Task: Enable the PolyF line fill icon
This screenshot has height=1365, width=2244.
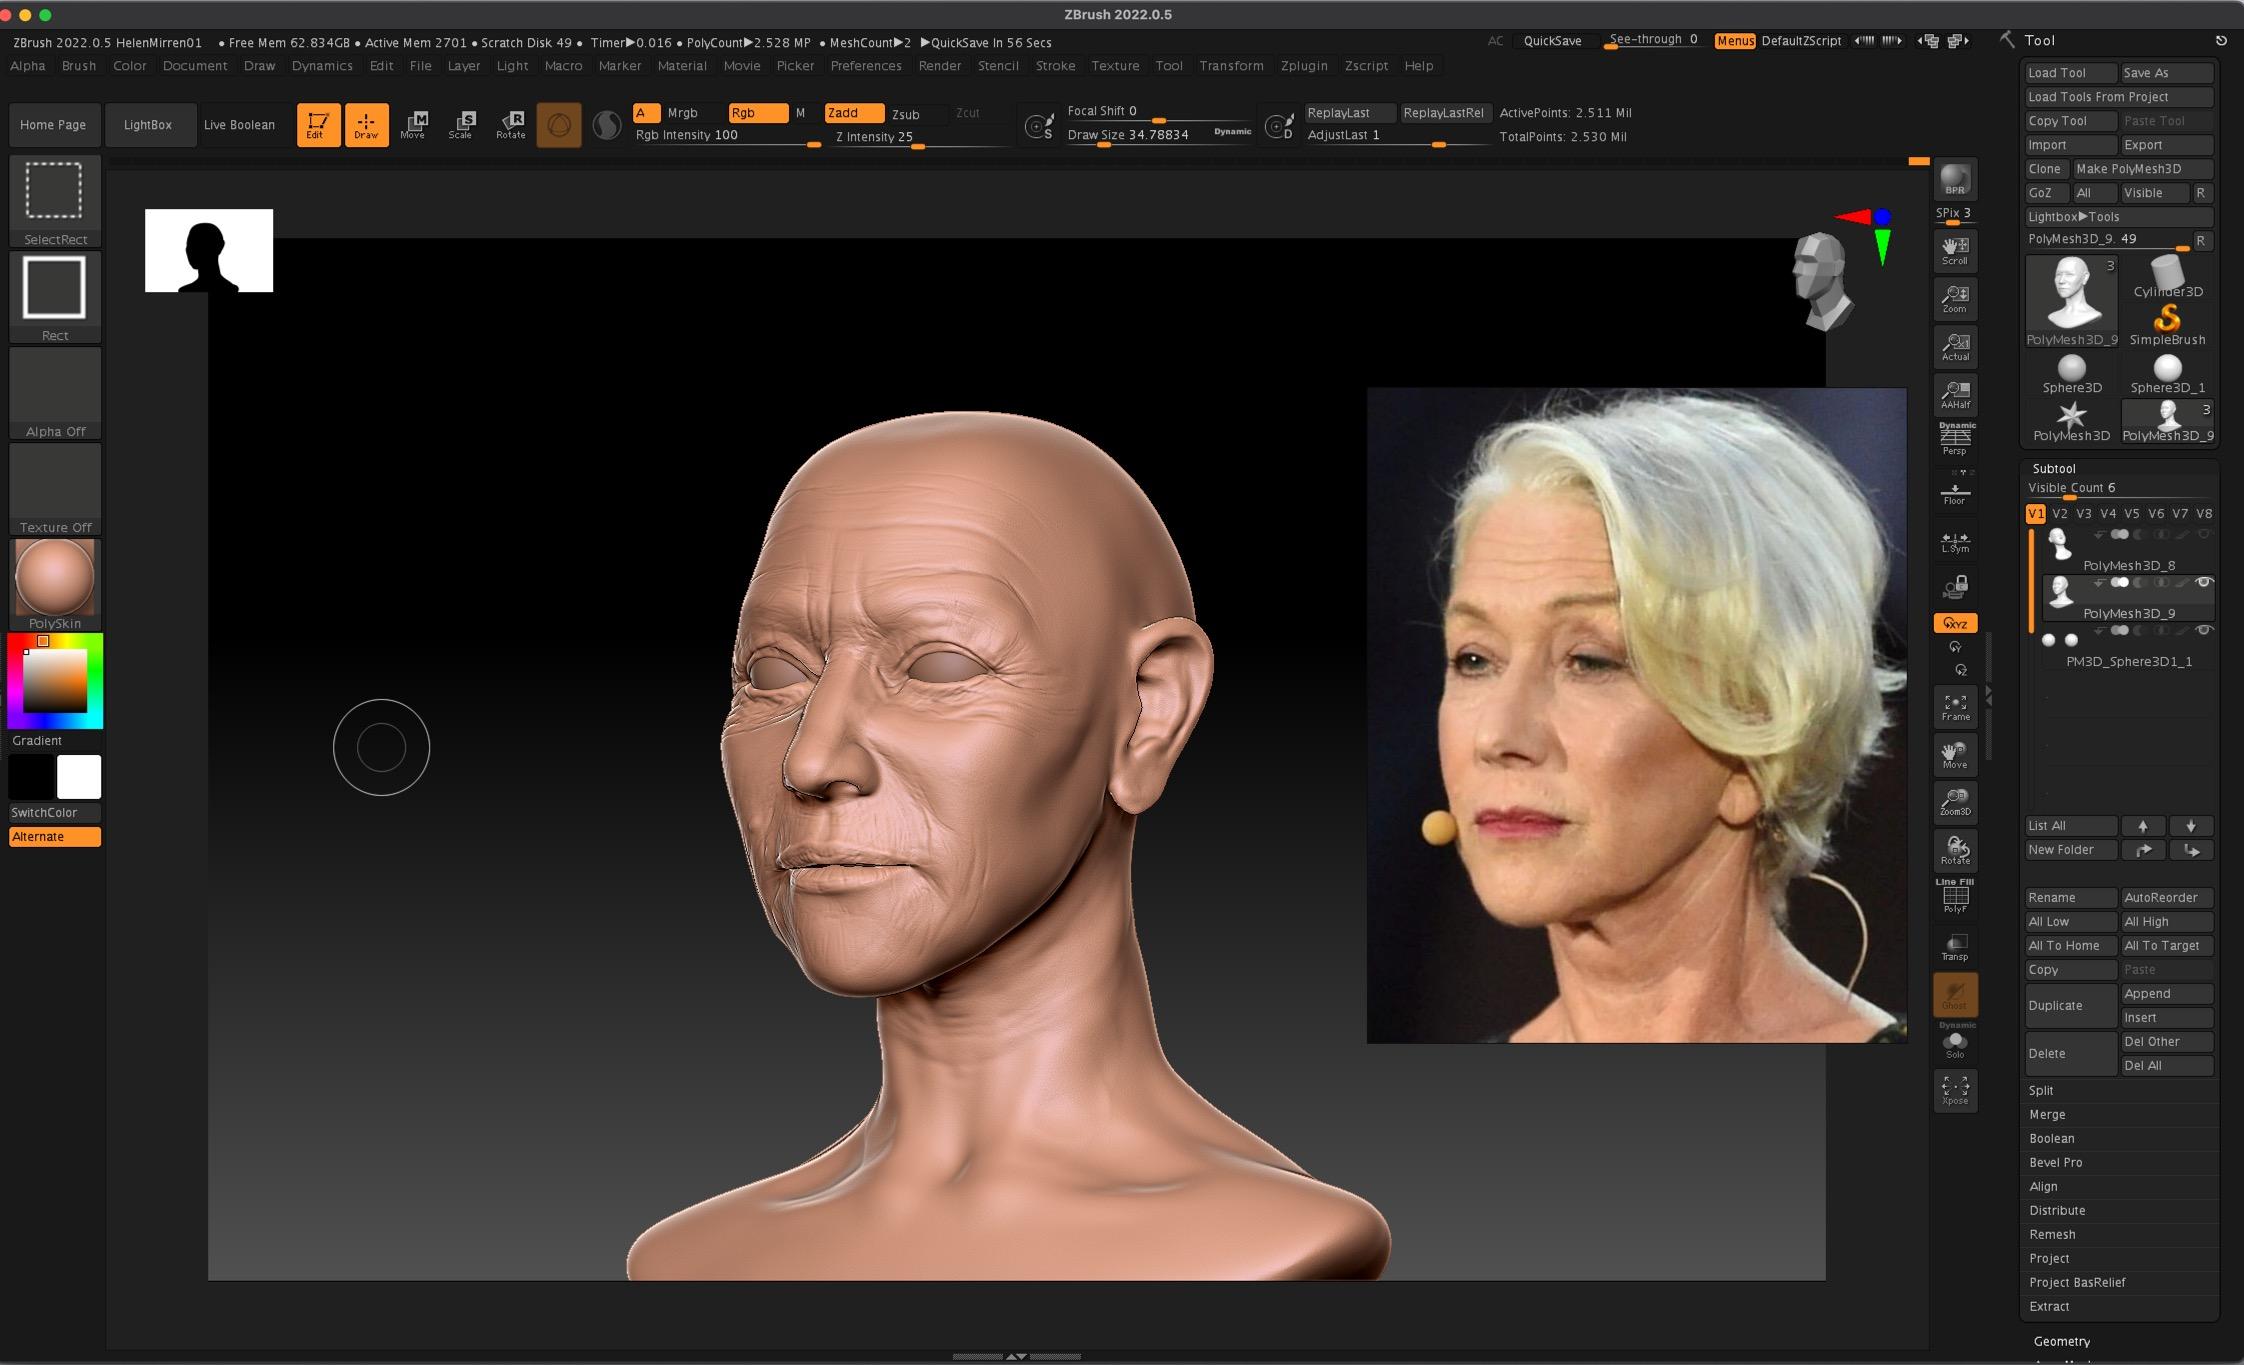Action: pyautogui.click(x=1954, y=898)
